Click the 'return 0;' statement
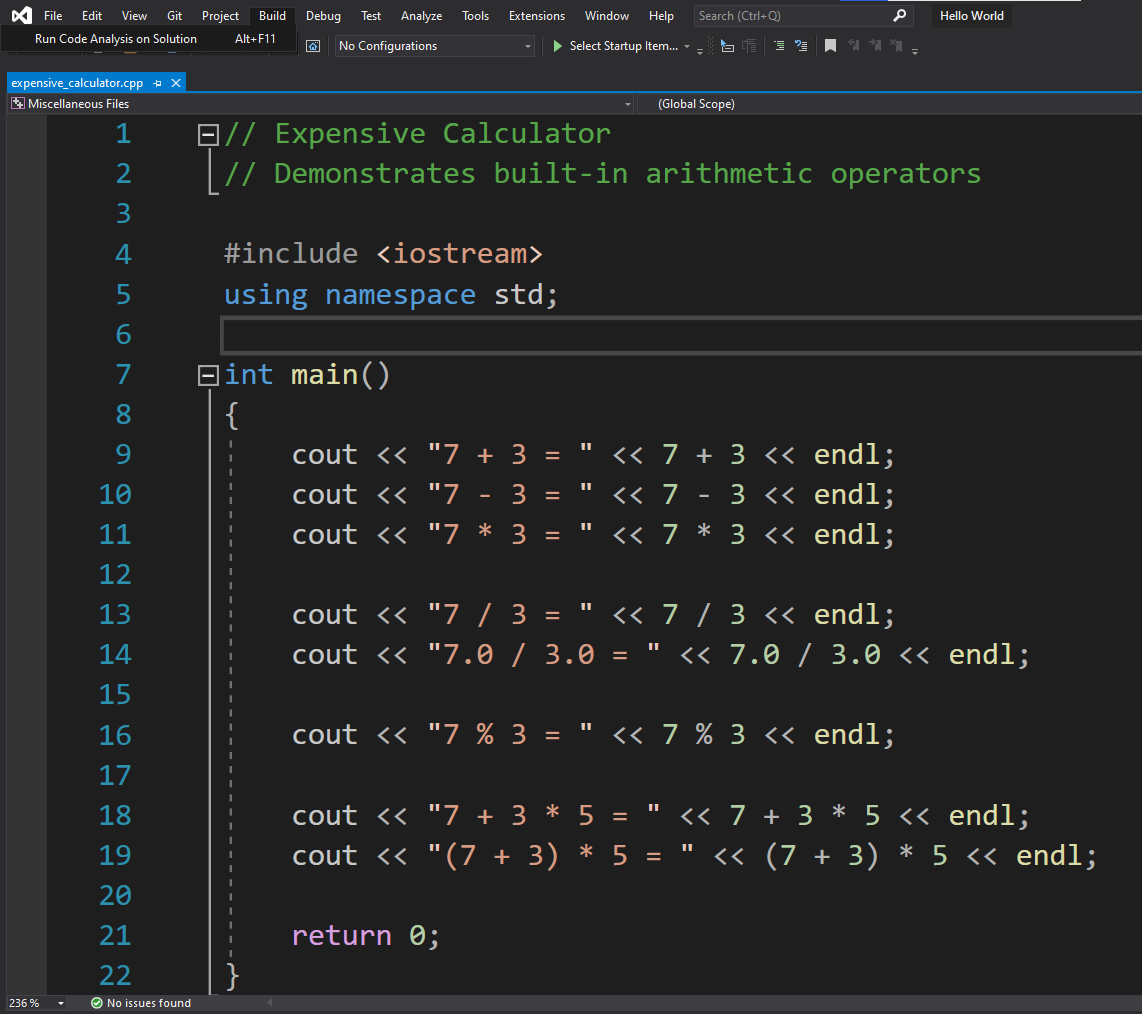Screen dimensions: 1142x1014 (x=366, y=935)
